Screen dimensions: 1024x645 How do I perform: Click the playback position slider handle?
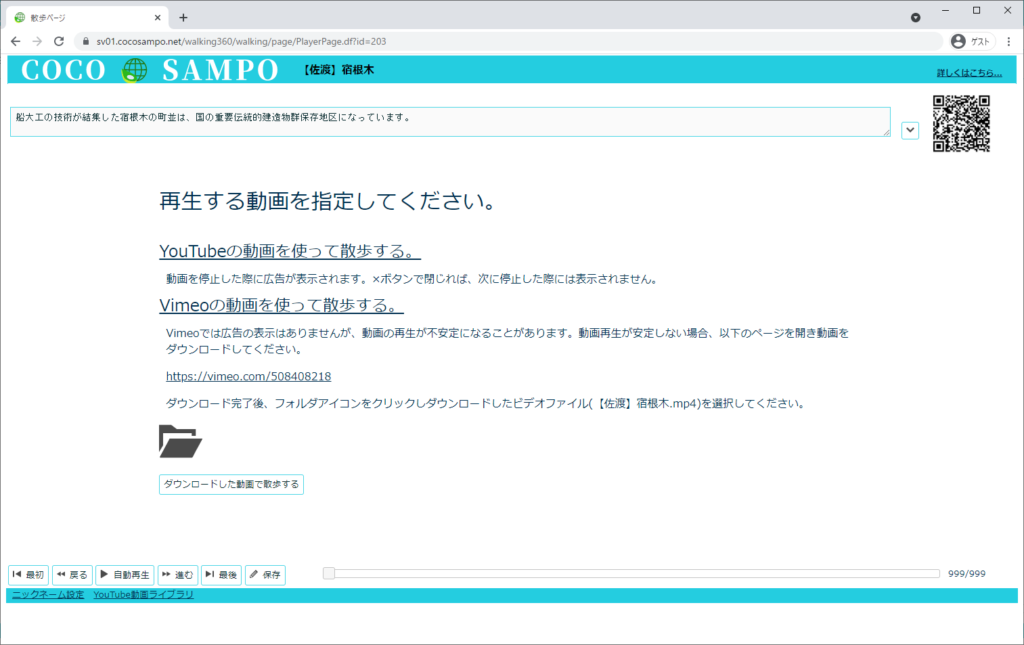pos(329,573)
